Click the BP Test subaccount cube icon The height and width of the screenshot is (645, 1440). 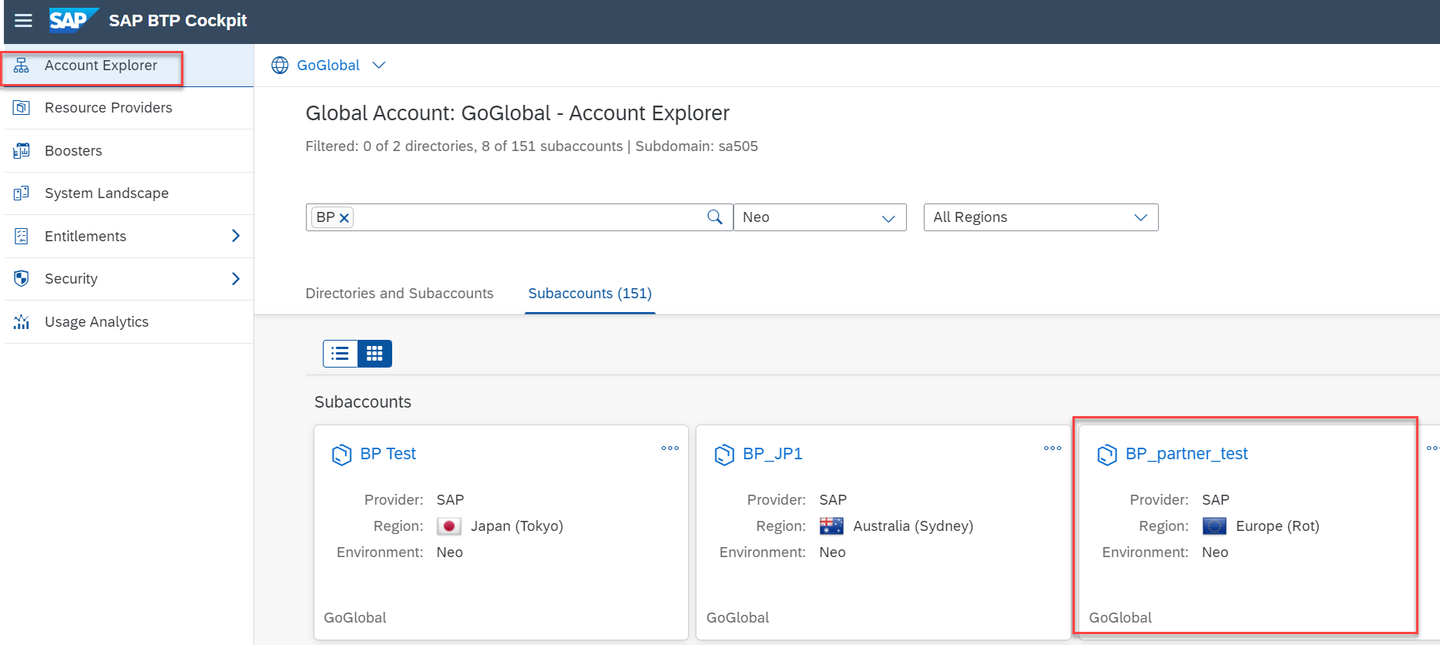[x=341, y=455]
